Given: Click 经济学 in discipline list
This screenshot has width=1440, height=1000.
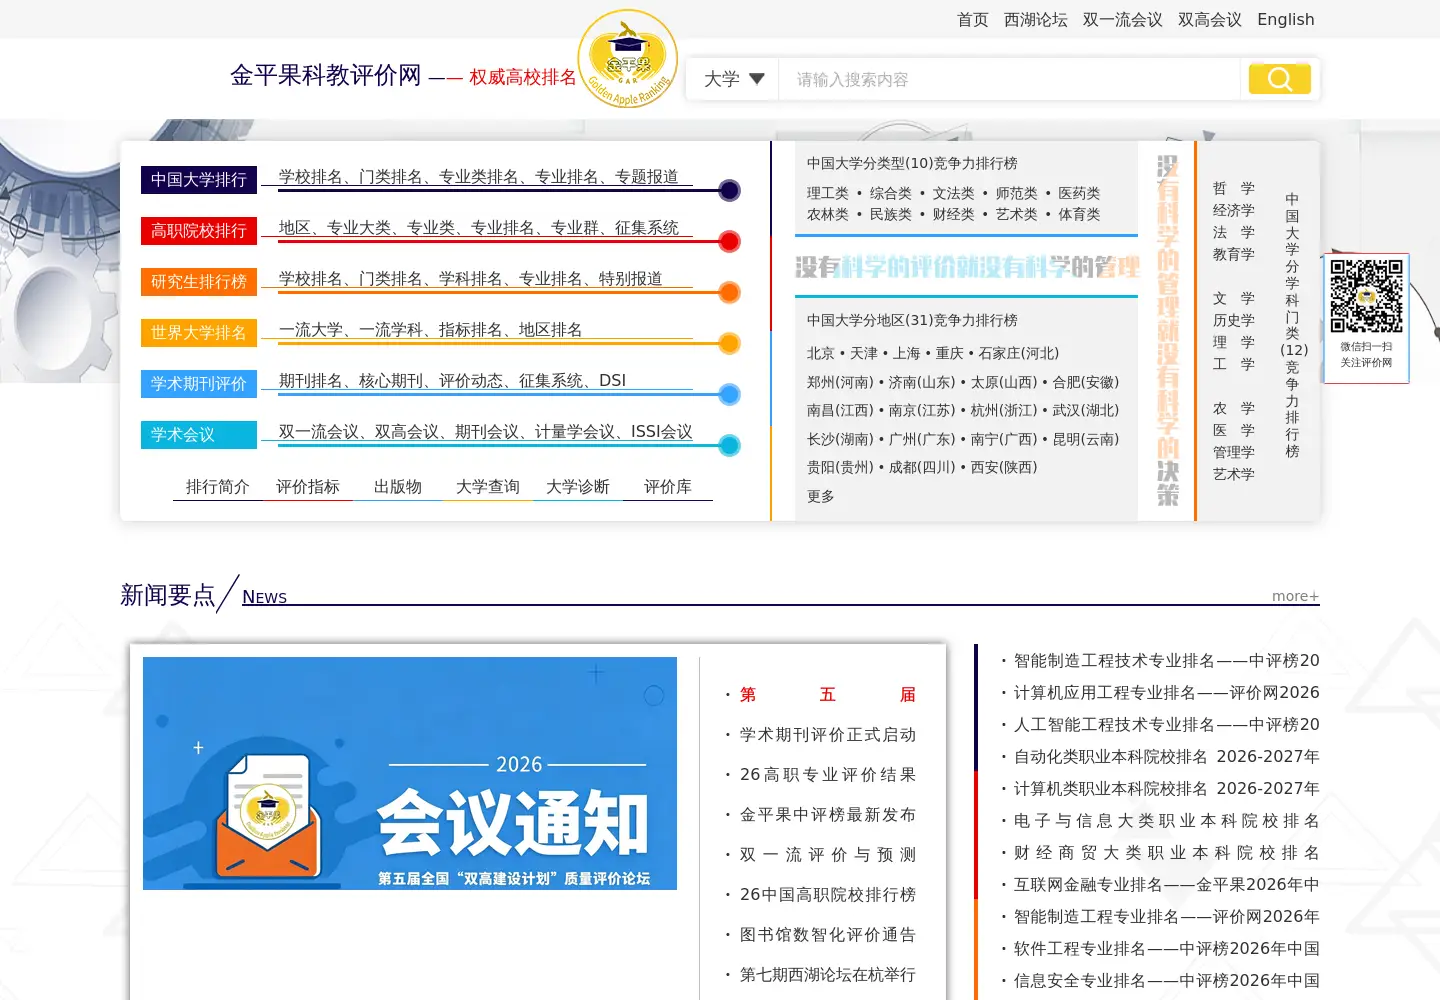Looking at the screenshot, I should 1233,210.
